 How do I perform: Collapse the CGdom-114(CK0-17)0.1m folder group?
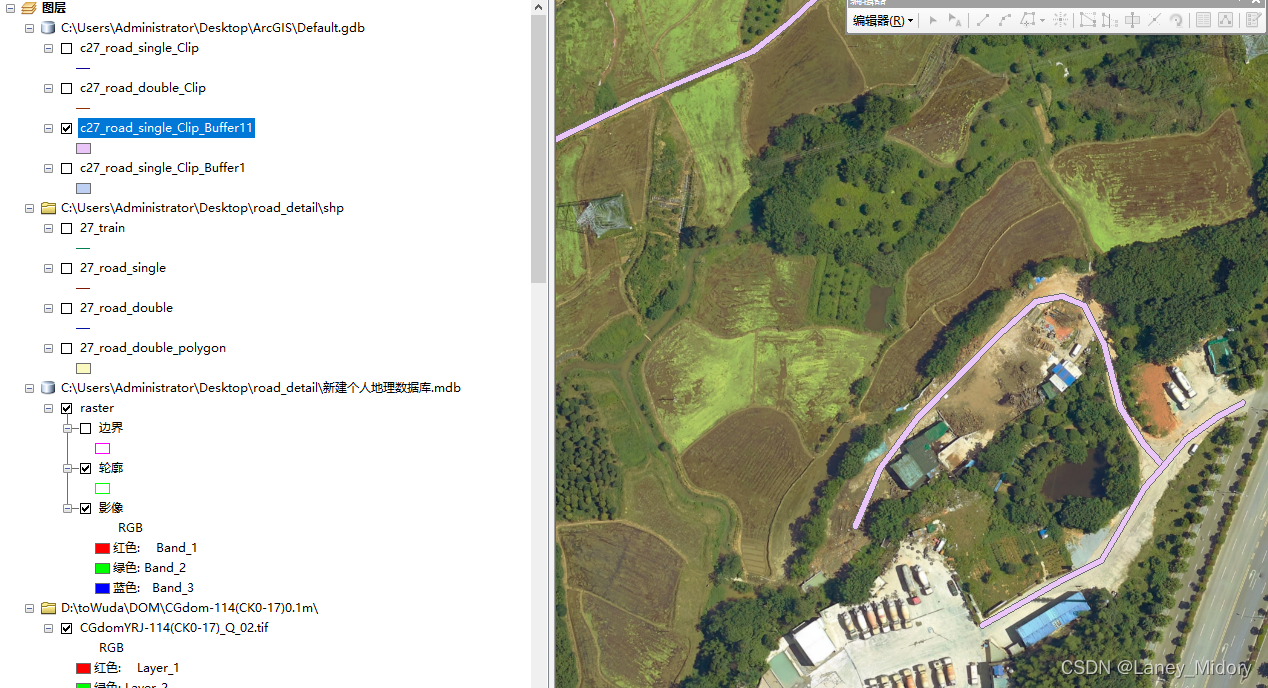click(29, 608)
